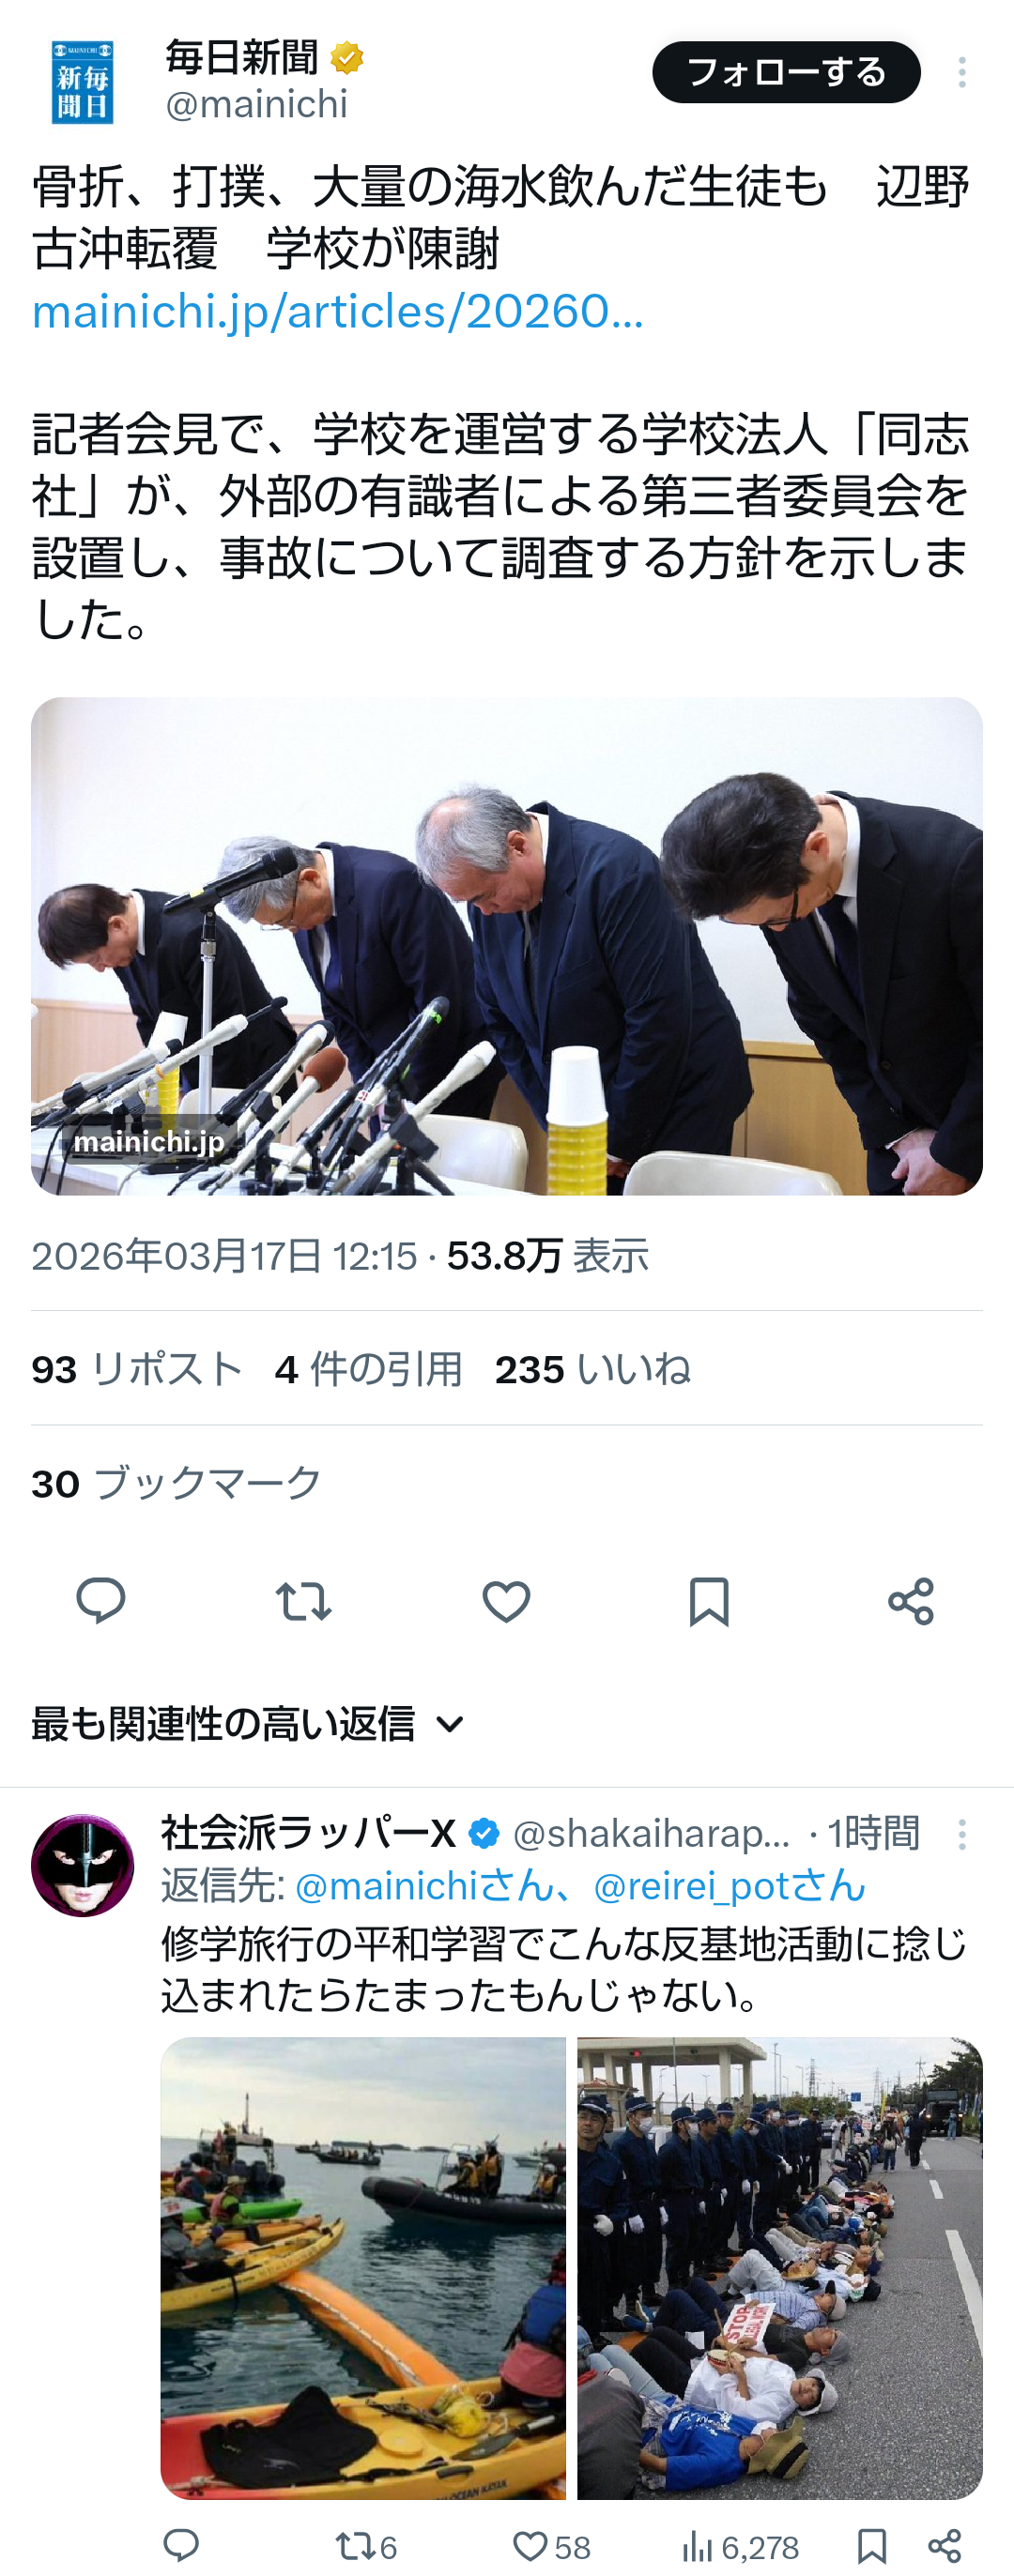View the 93 リポスト list

(137, 1369)
